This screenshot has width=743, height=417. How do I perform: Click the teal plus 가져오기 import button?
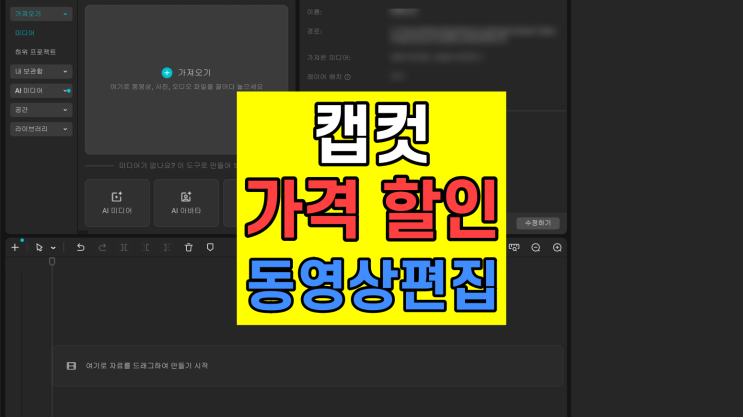click(x=186, y=73)
